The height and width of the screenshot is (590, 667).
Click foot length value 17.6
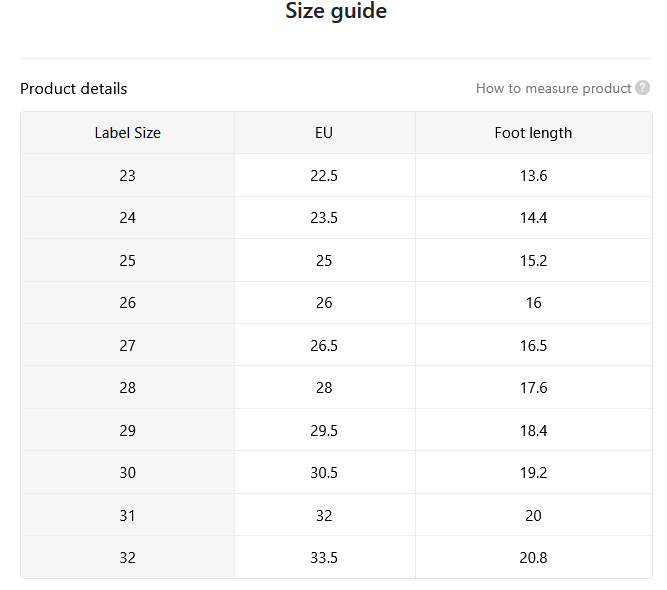[x=533, y=388]
